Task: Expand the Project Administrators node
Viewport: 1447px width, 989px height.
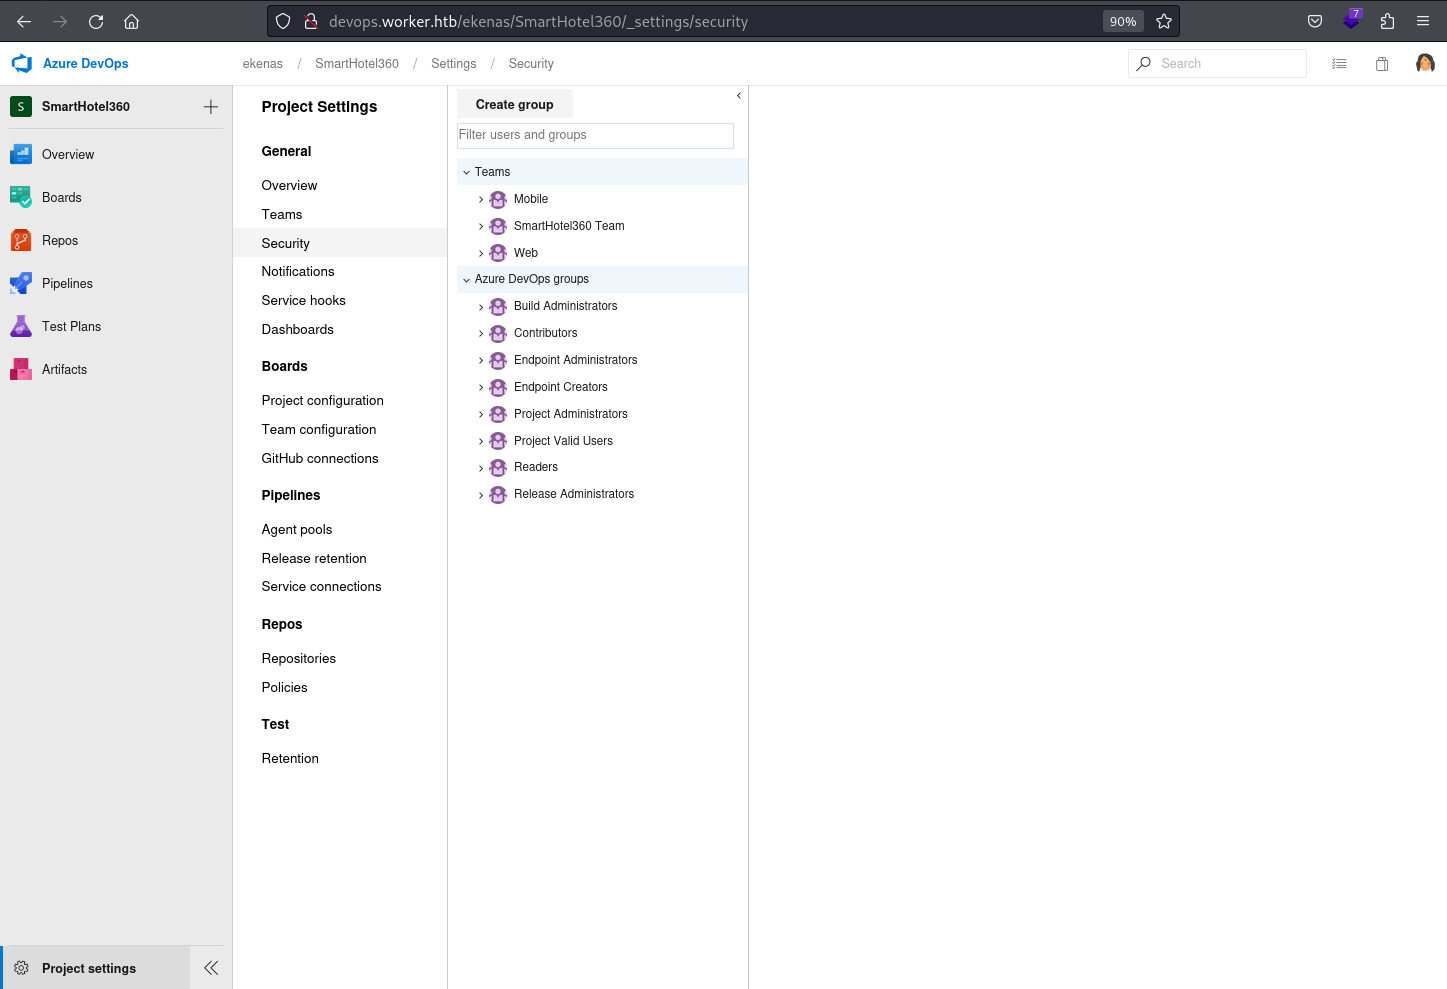Action: (481, 414)
